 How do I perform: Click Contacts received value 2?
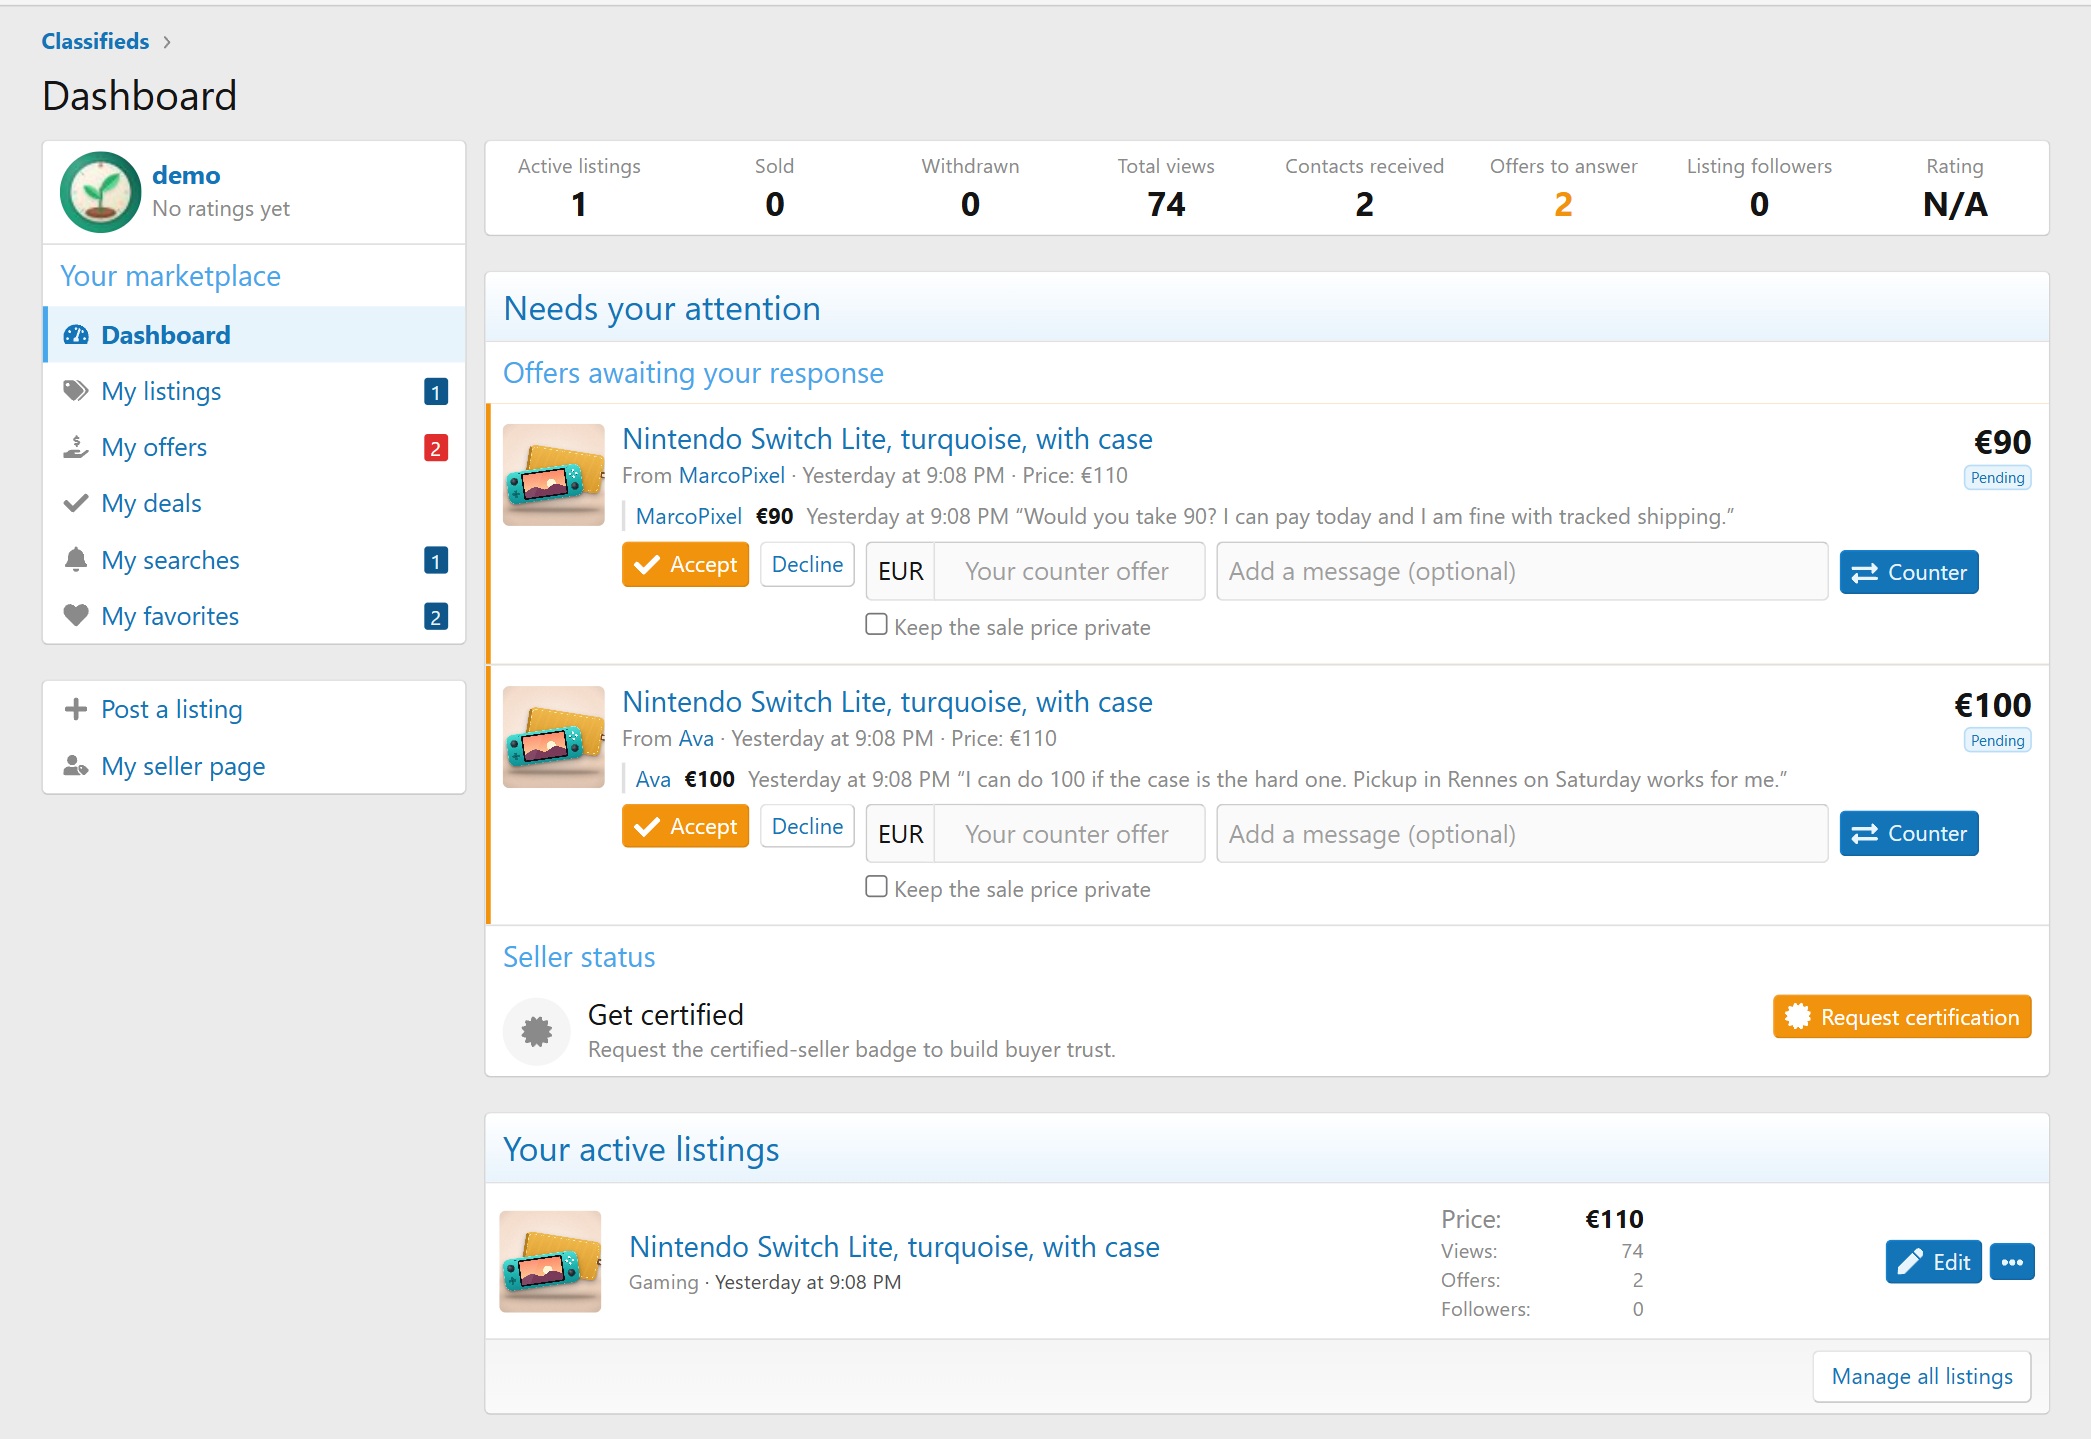click(1364, 204)
